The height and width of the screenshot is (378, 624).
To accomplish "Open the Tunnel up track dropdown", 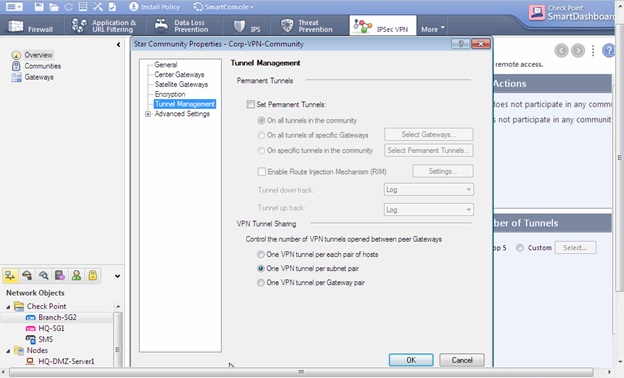I will click(x=429, y=209).
